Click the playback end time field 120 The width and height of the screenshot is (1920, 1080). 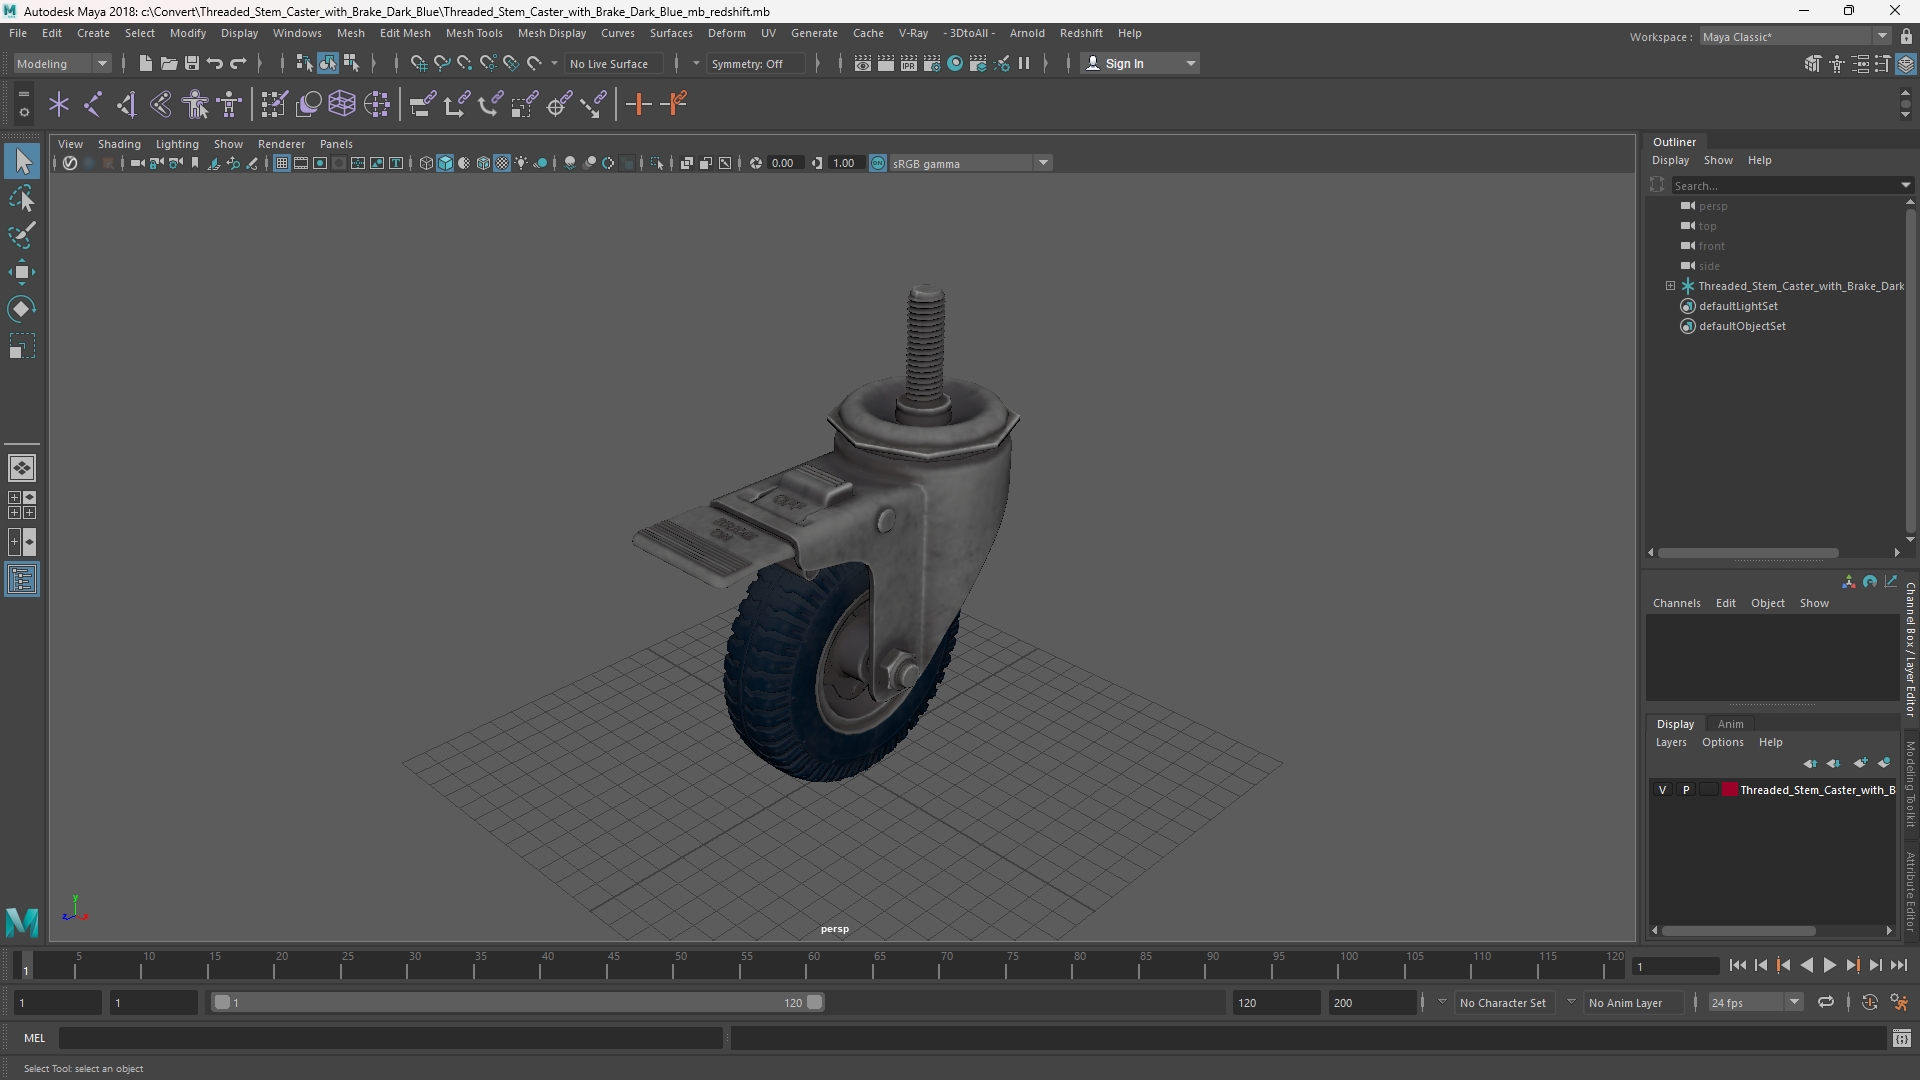(x=1276, y=1002)
